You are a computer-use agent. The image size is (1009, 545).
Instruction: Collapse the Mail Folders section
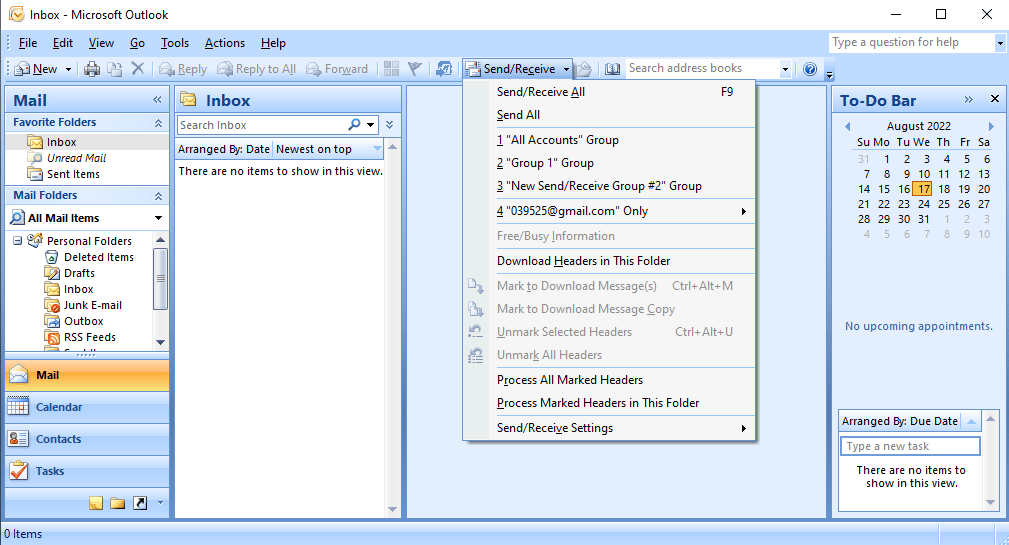click(158, 196)
